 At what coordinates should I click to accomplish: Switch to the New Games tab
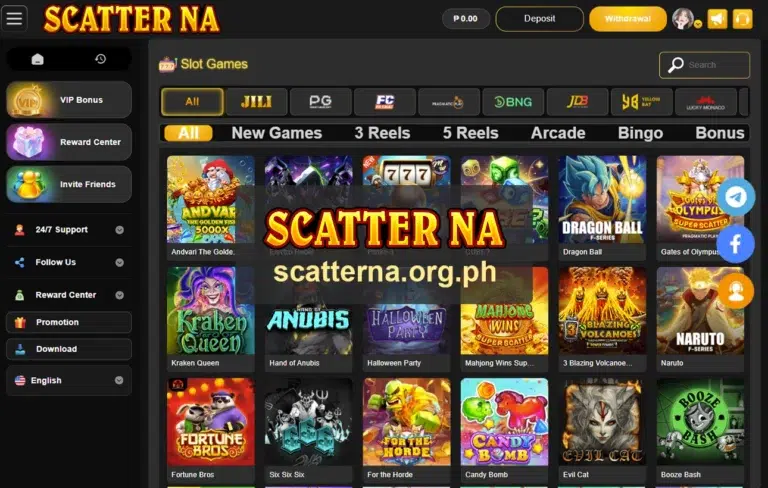(x=277, y=133)
